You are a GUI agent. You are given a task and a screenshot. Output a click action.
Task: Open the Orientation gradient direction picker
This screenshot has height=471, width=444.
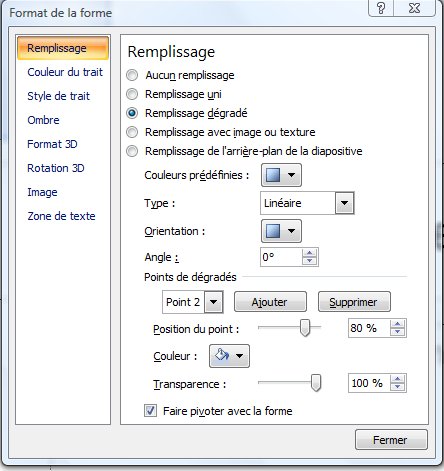pyautogui.click(x=281, y=231)
